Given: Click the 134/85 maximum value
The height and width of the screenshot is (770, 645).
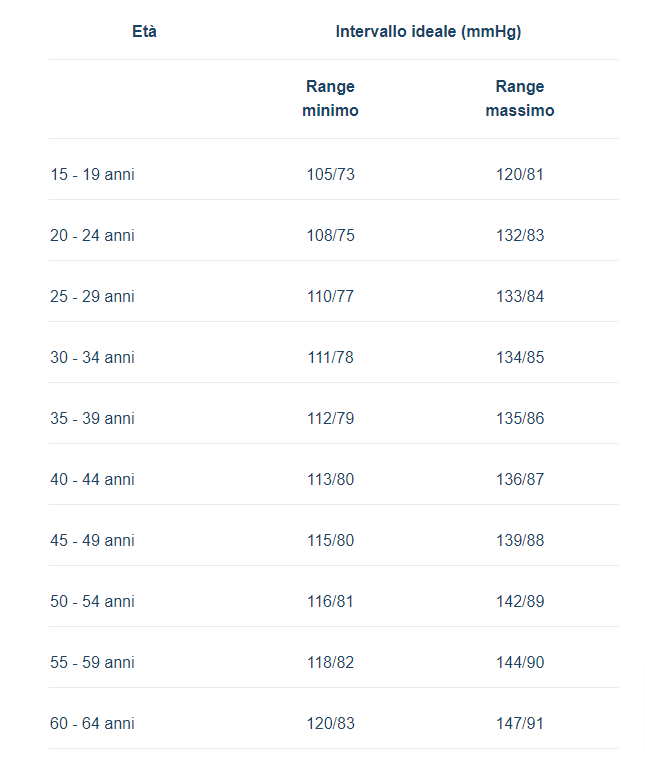Looking at the screenshot, I should pyautogui.click(x=520, y=358).
